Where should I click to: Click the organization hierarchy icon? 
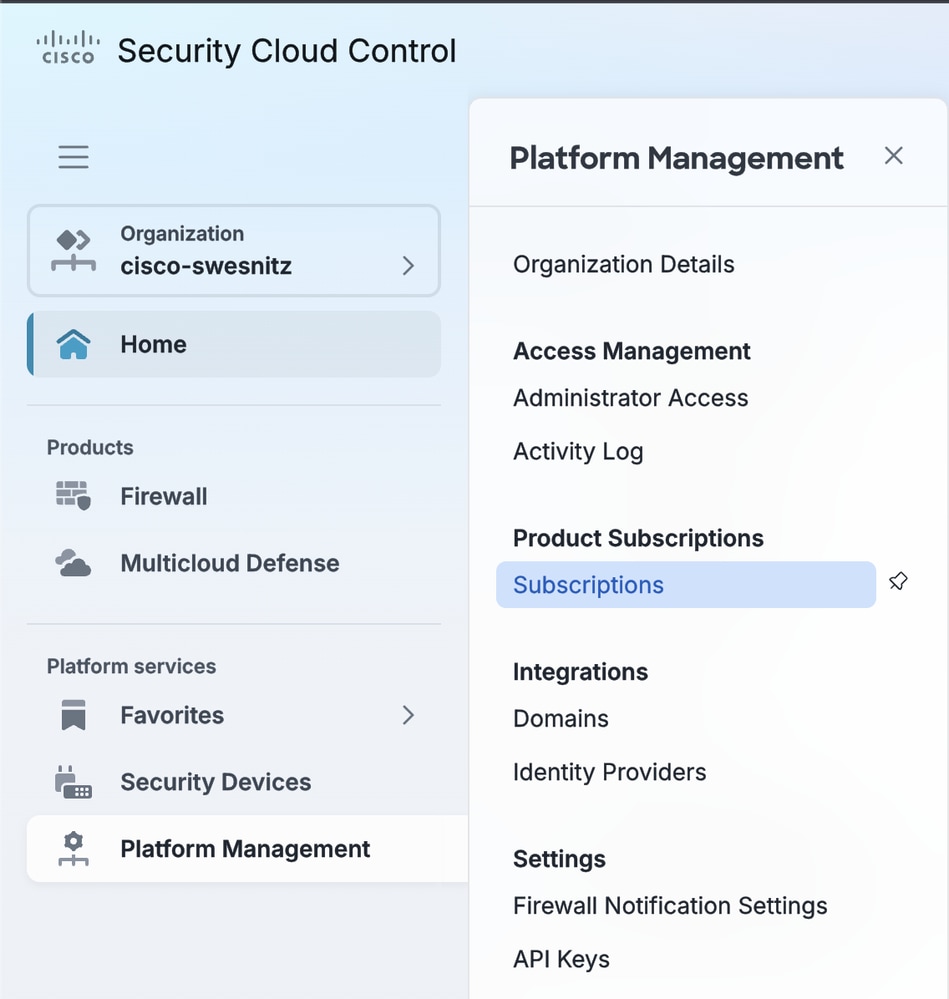[x=74, y=251]
